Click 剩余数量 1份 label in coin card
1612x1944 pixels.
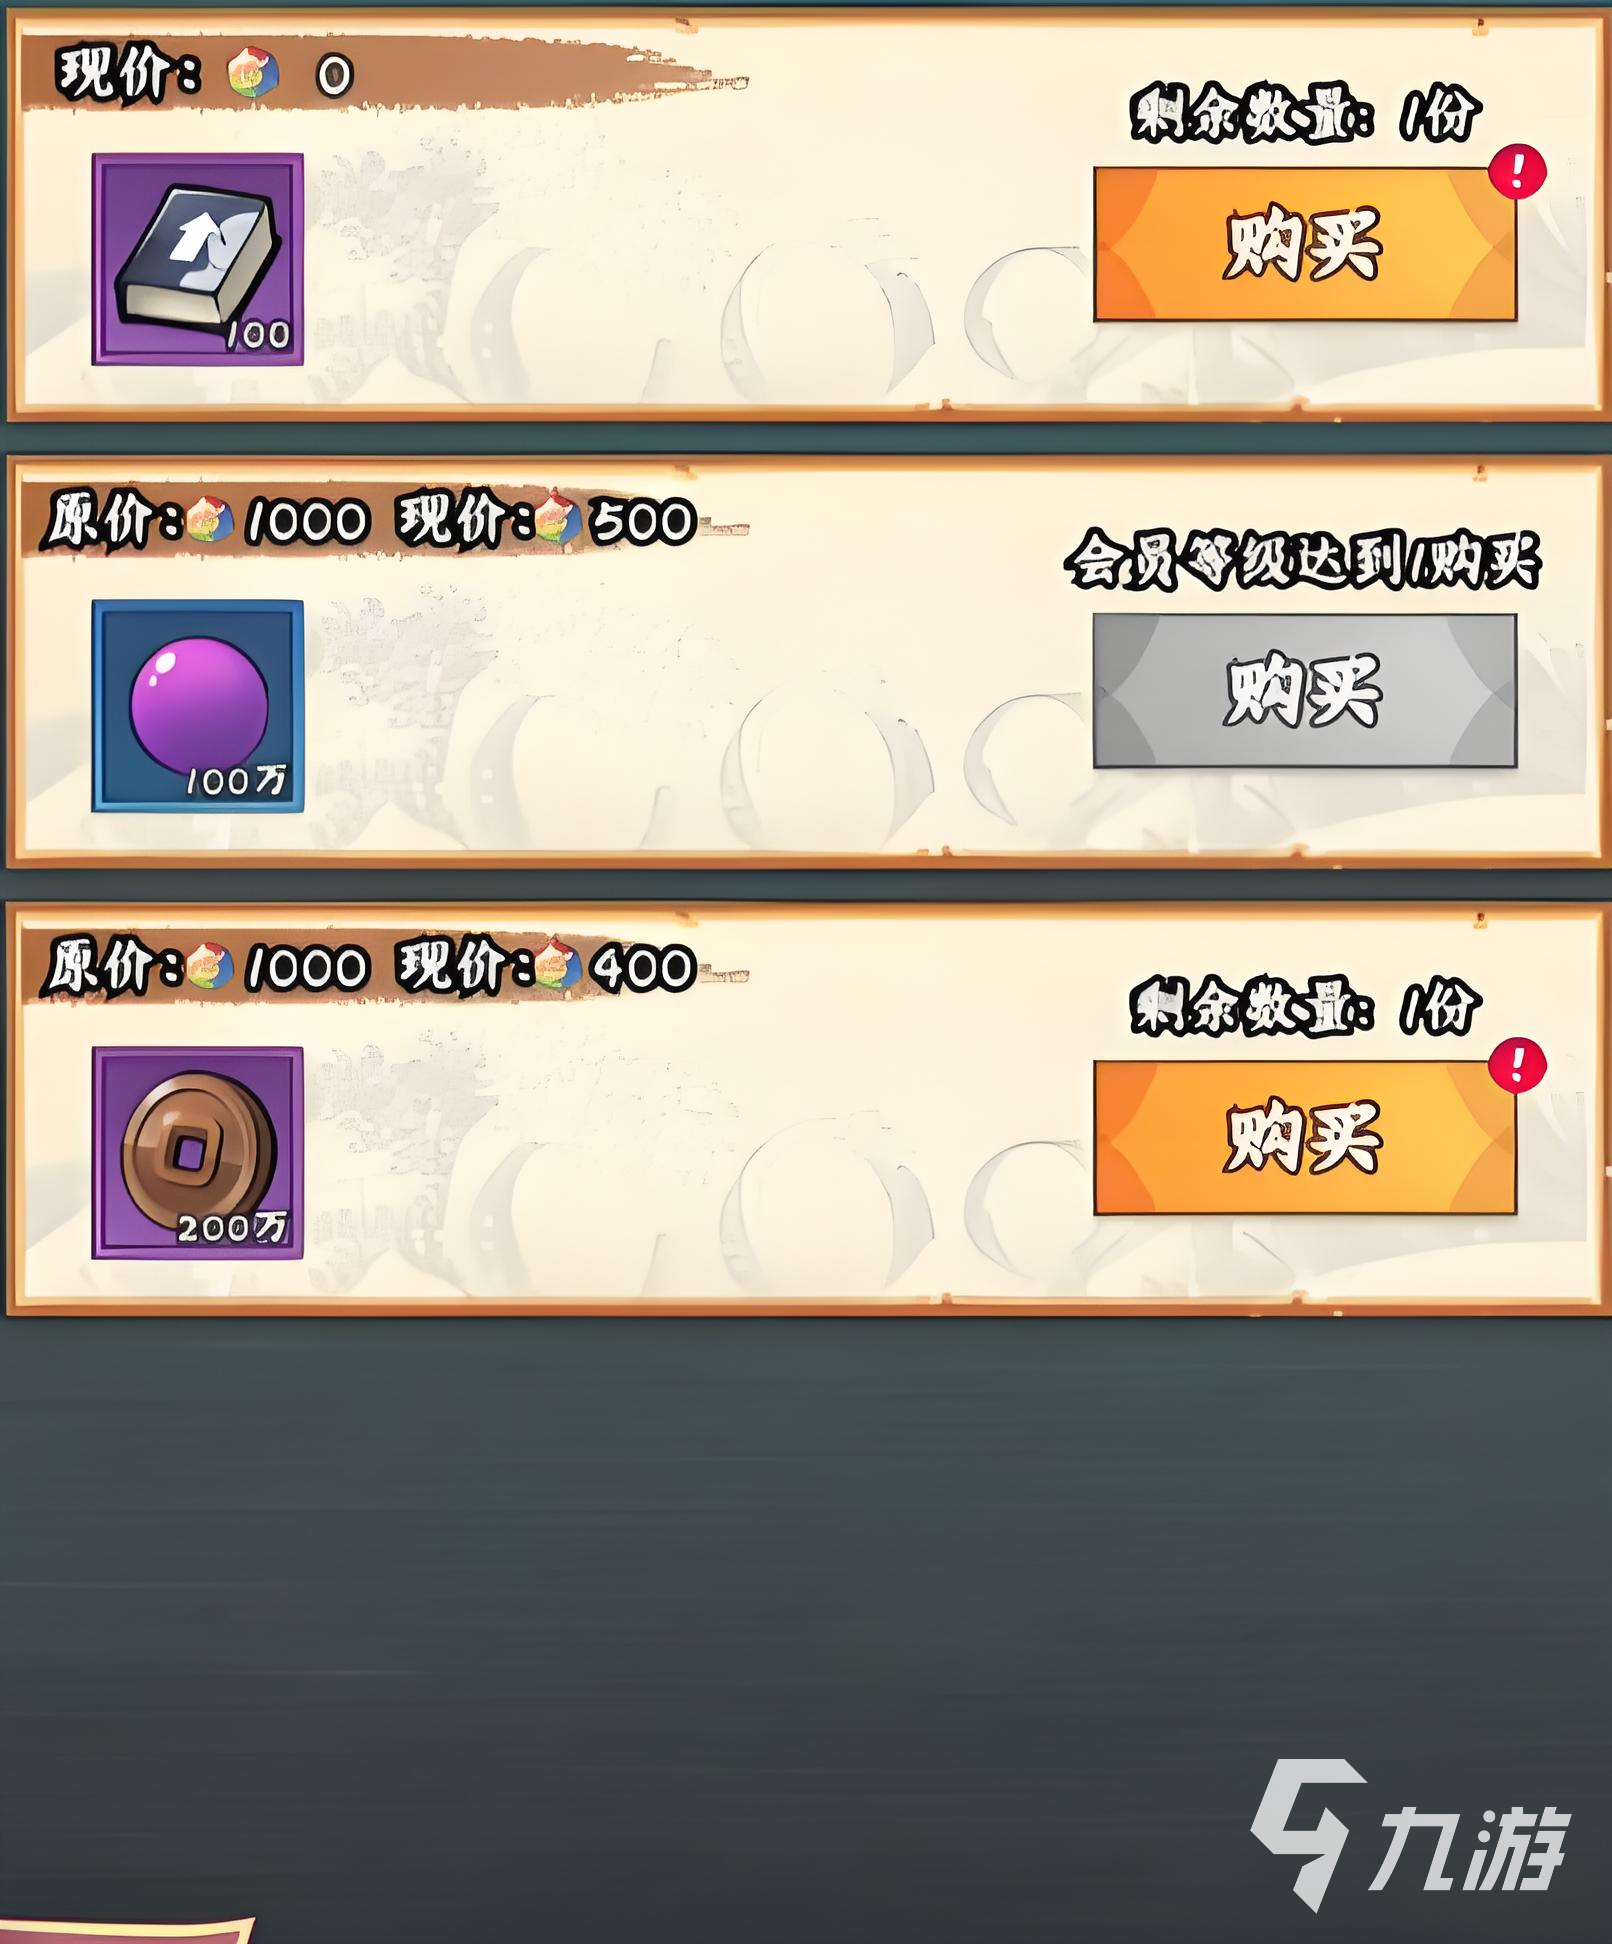[x=1305, y=1006]
